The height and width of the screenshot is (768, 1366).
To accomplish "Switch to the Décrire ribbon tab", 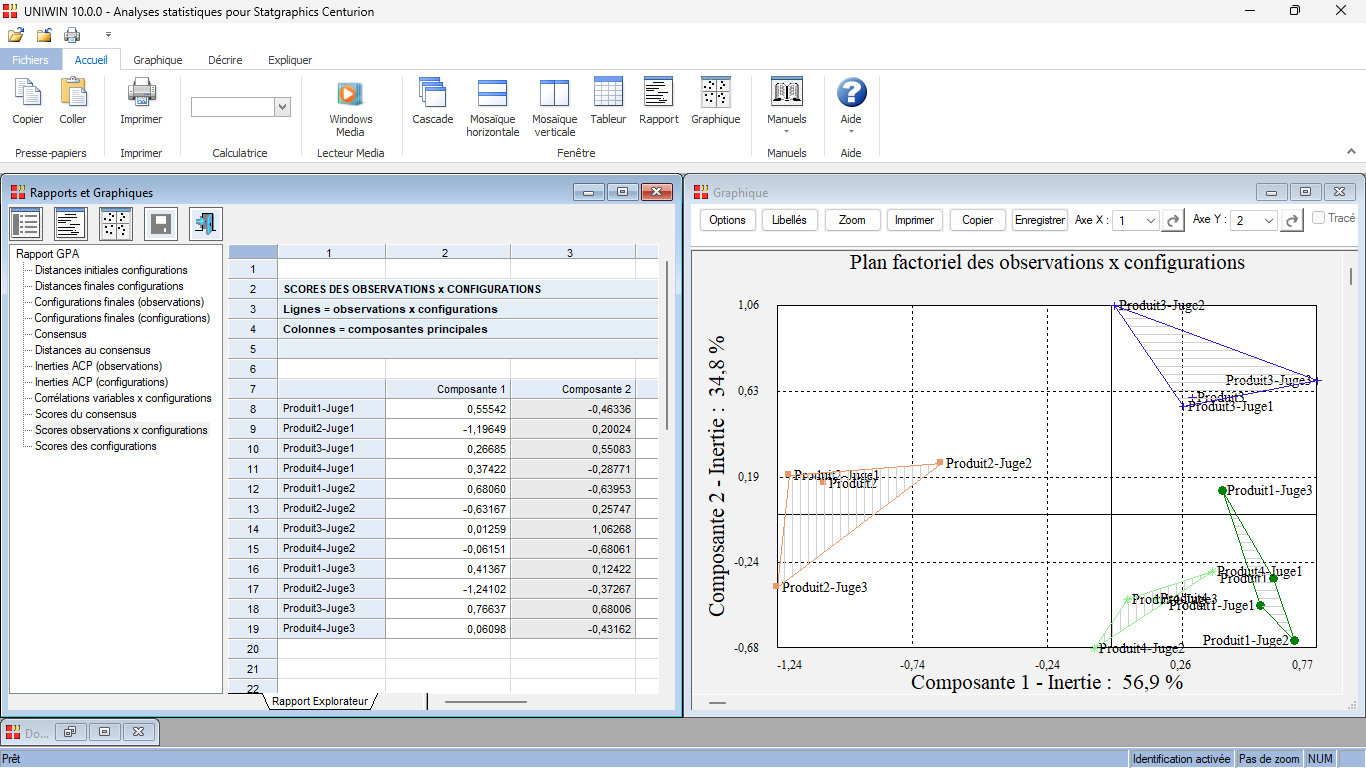I will (x=225, y=60).
